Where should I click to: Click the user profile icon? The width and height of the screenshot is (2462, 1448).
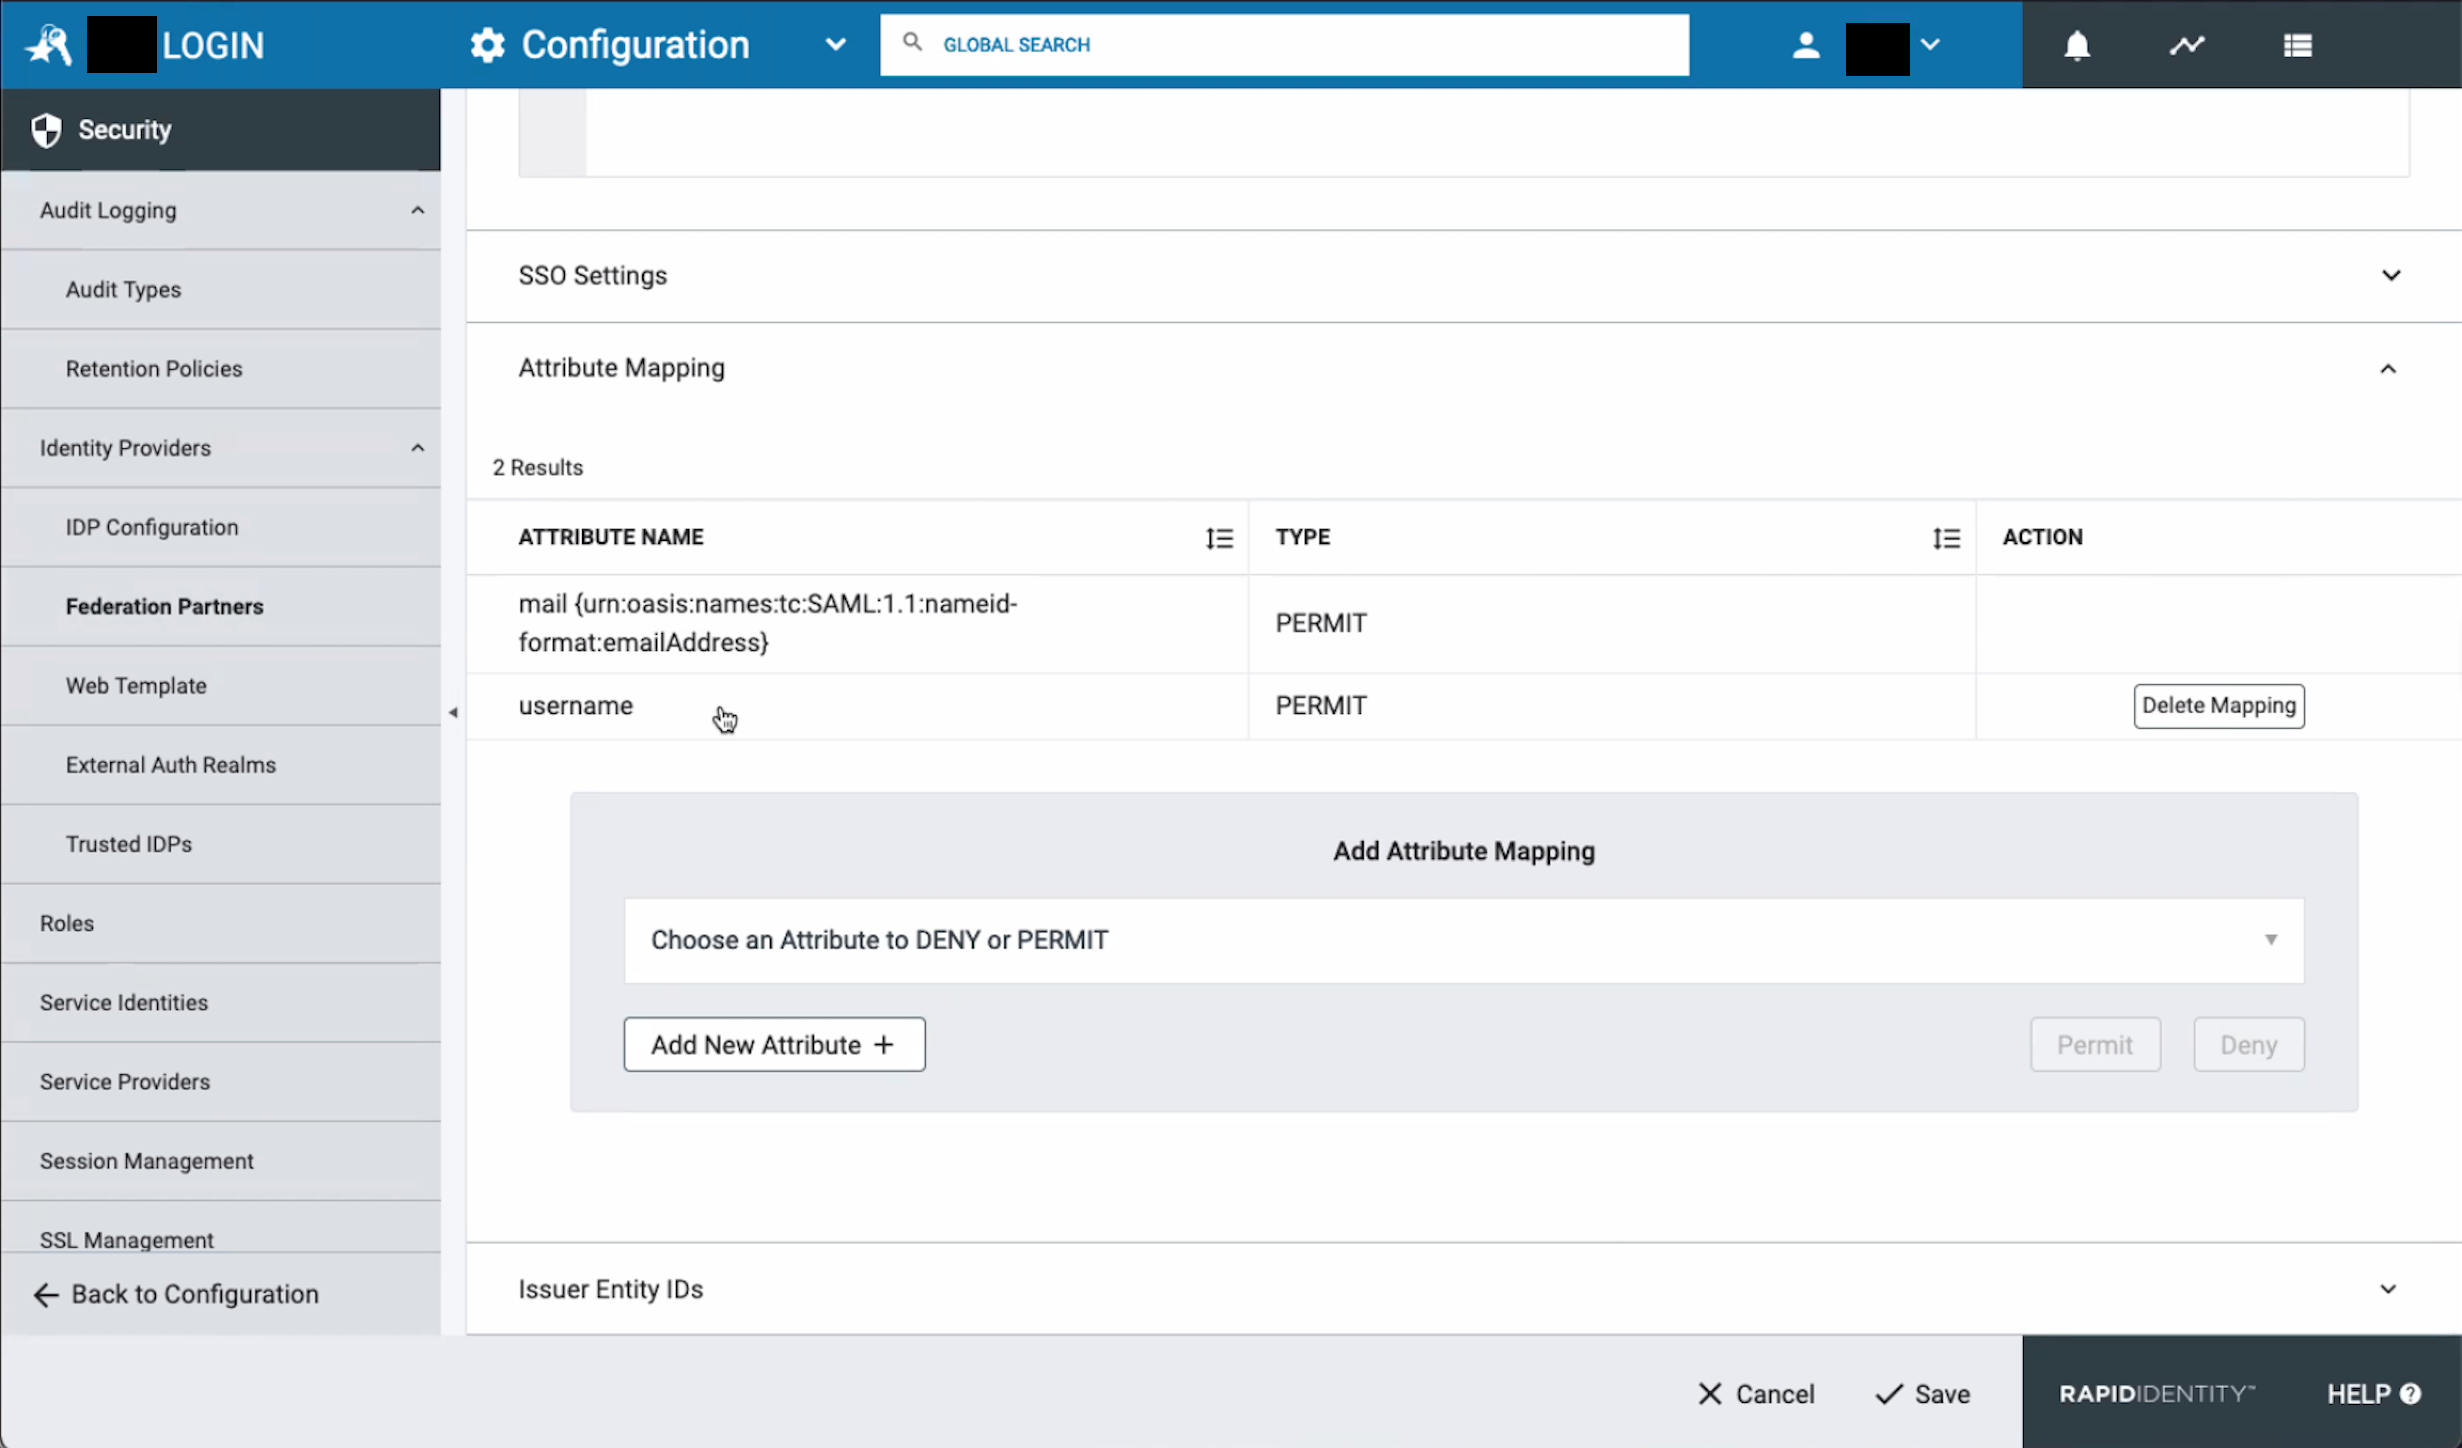1806,45
